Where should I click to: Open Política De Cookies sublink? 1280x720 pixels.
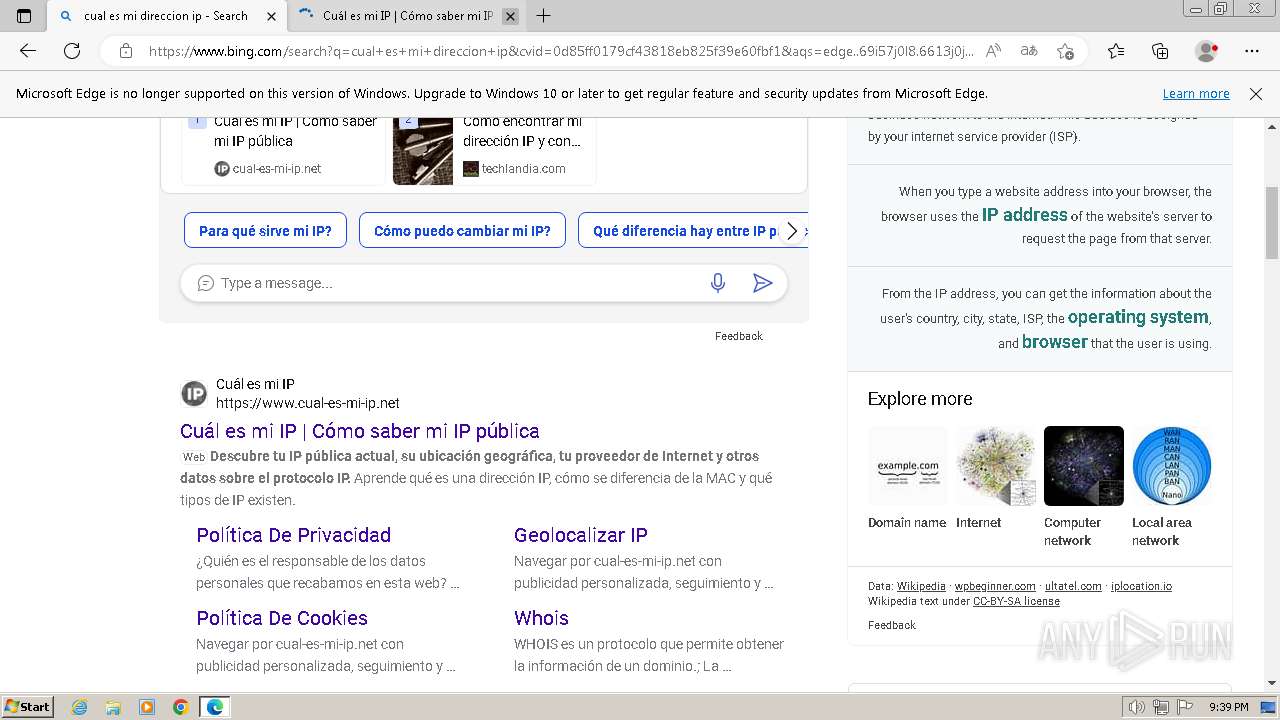coord(282,618)
